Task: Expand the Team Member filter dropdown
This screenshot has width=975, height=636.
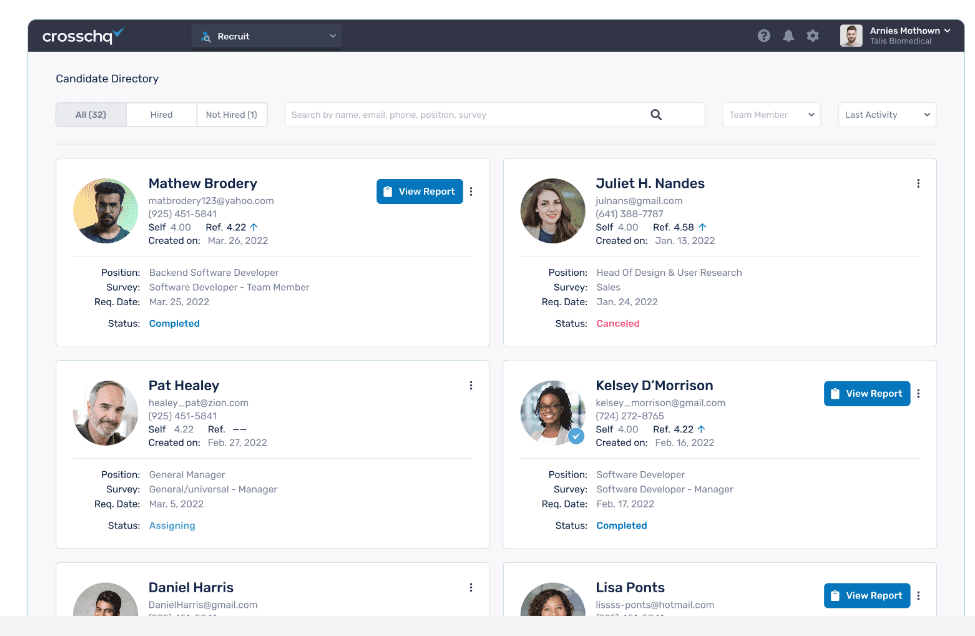Action: tap(771, 115)
